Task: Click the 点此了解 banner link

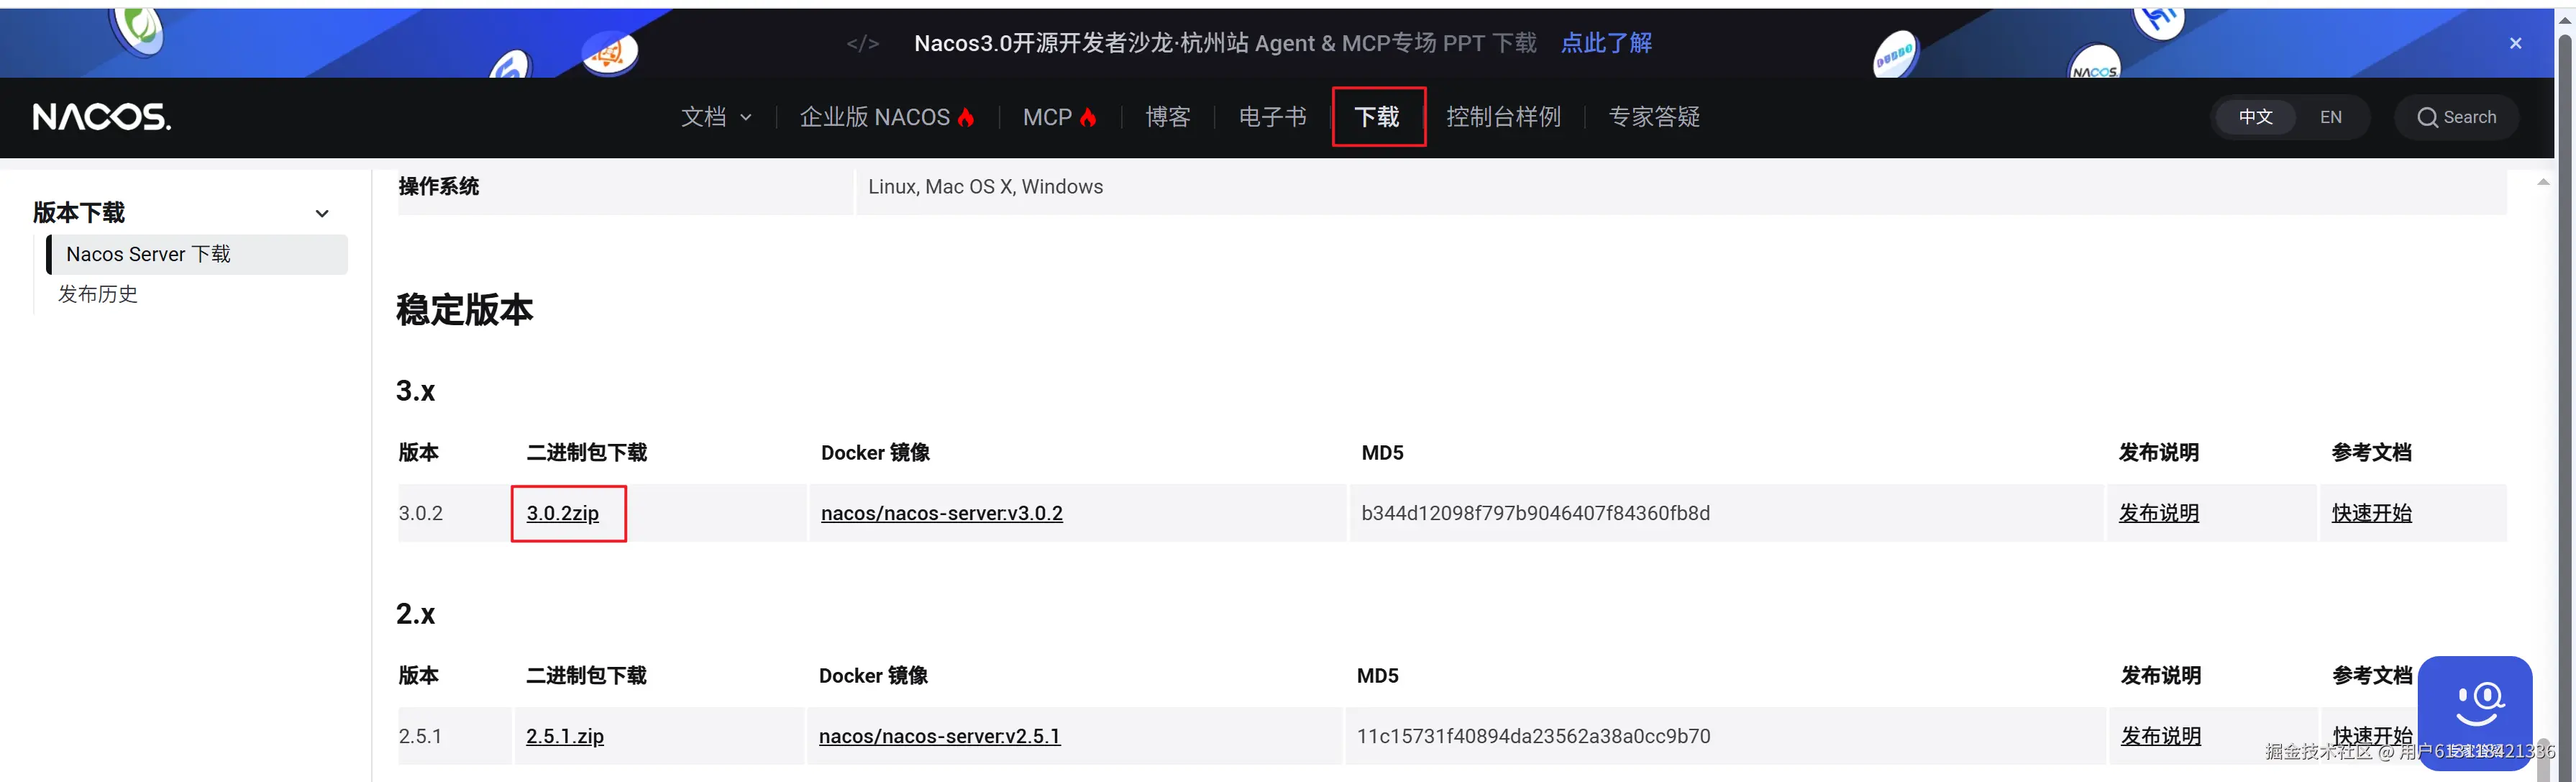Action: click(x=1606, y=43)
